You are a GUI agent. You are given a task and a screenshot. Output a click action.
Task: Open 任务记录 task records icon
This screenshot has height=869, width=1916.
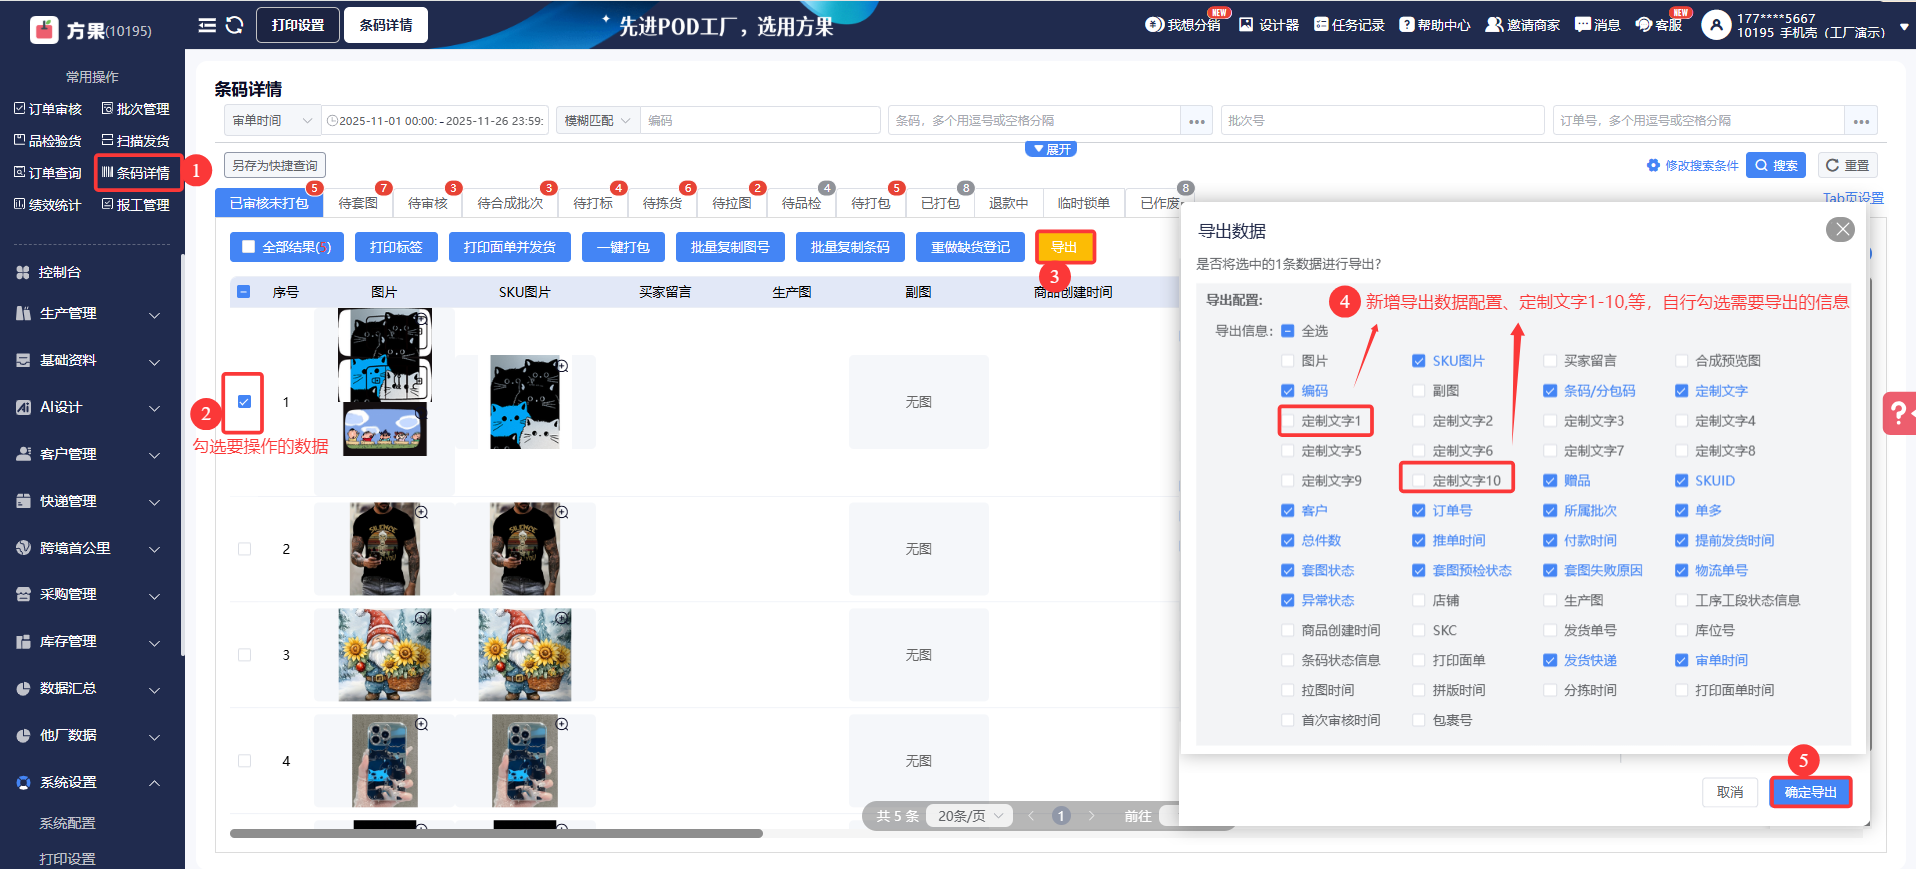pyautogui.click(x=1321, y=25)
